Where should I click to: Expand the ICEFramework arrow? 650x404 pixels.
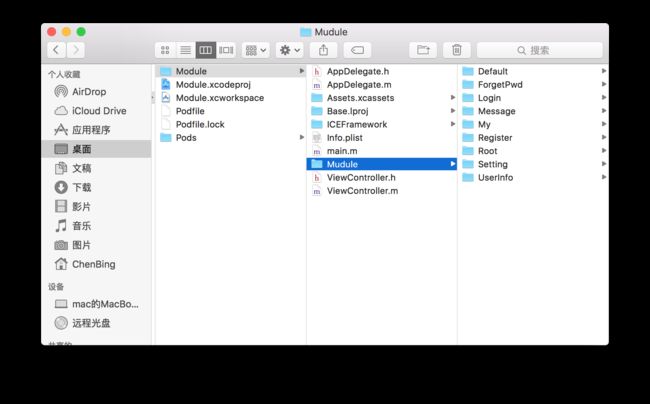[453, 124]
